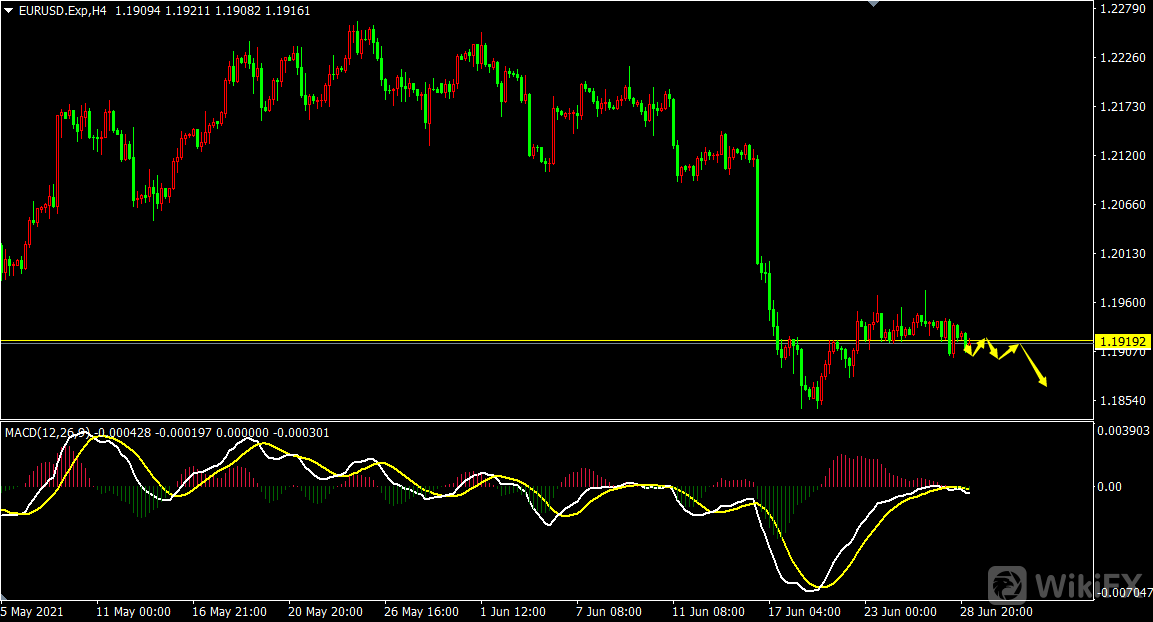The height and width of the screenshot is (622, 1153).
Task: Click the 1.22790 price scale label
Action: coord(1121,9)
